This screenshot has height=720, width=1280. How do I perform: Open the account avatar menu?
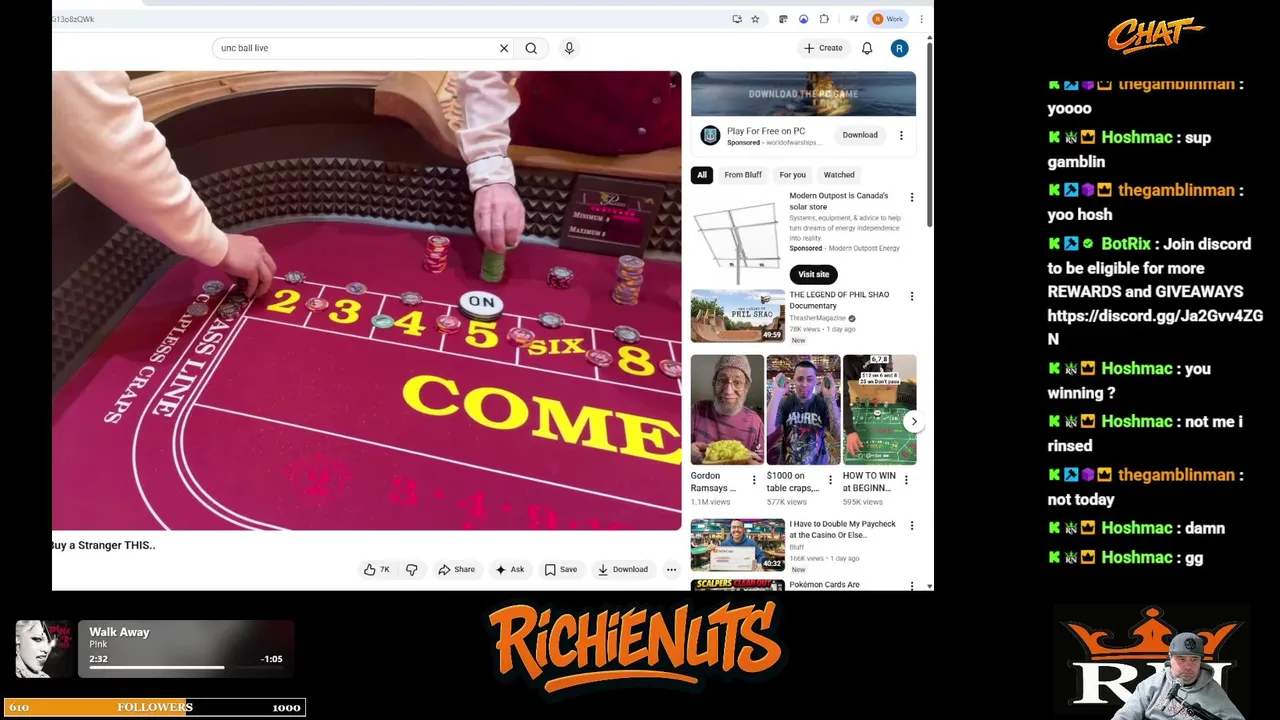tap(899, 48)
